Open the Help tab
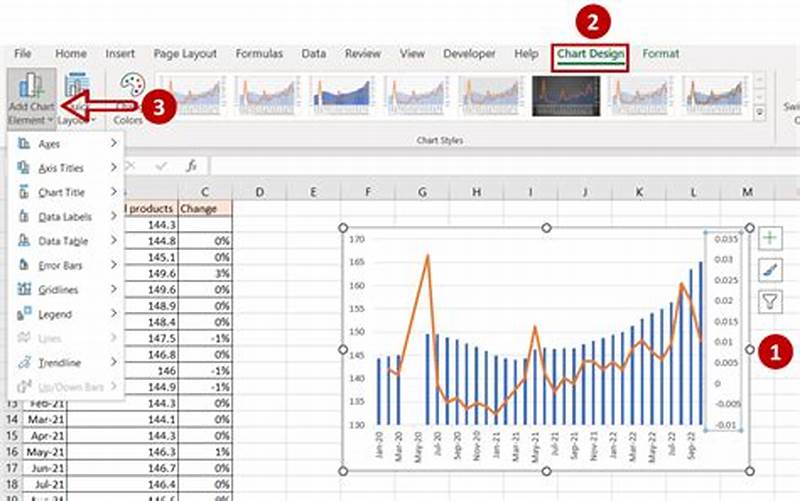The width and height of the screenshot is (800, 501). coord(526,54)
